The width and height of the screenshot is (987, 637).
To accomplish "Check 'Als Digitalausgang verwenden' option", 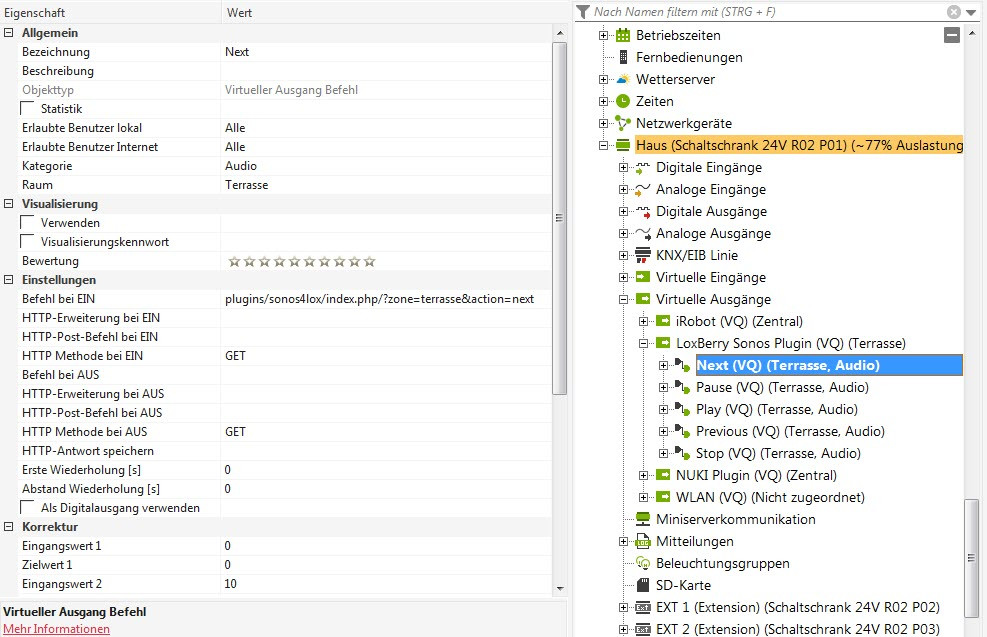I will tap(28, 507).
